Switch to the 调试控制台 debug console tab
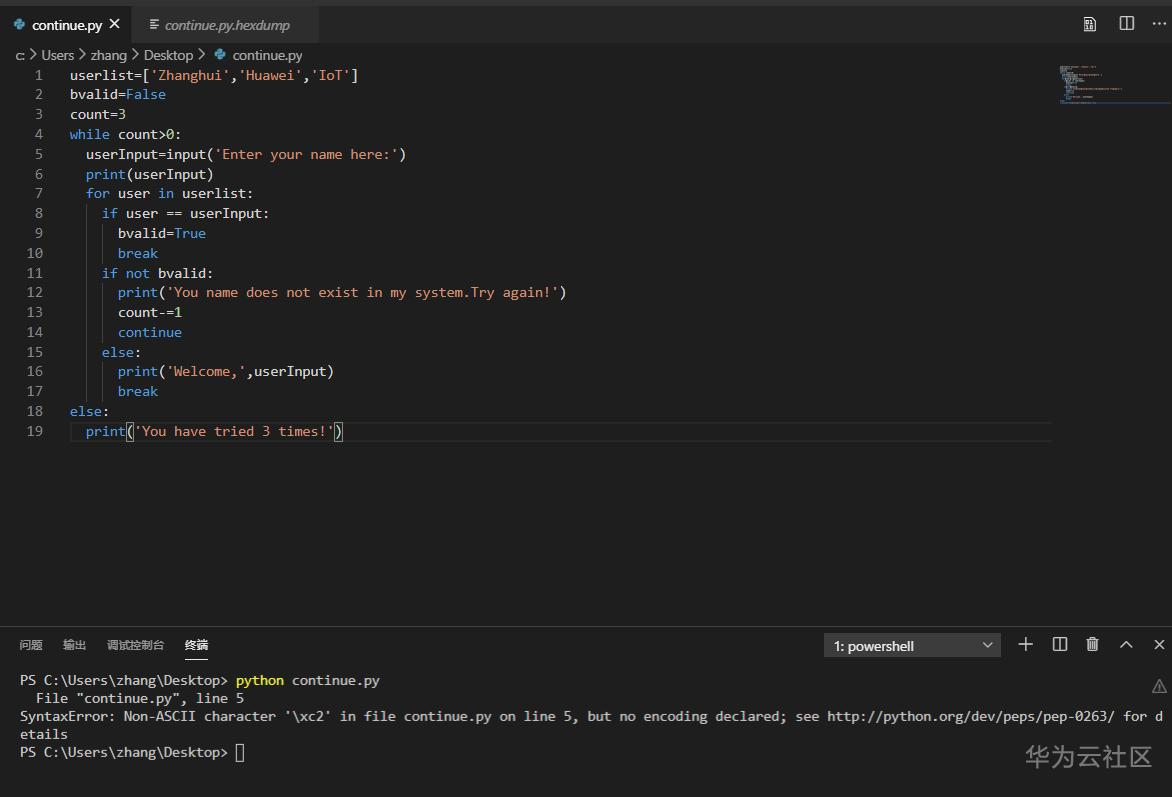 coord(135,645)
